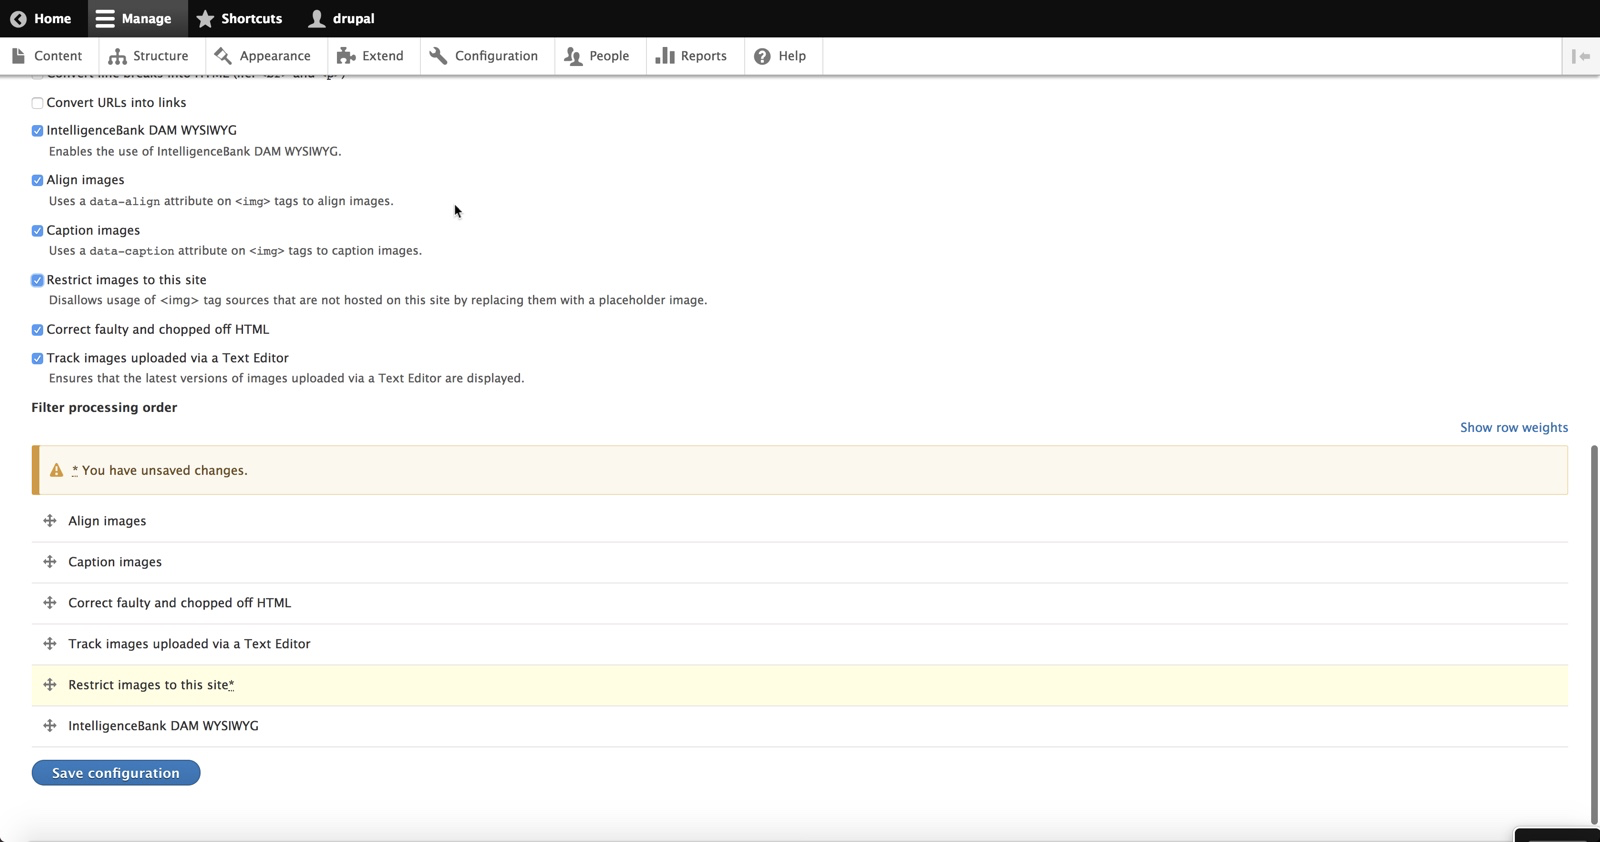Viewport: 1600px width, 842px height.
Task: Toggle the Manage toolbar tab
Action: click(135, 19)
